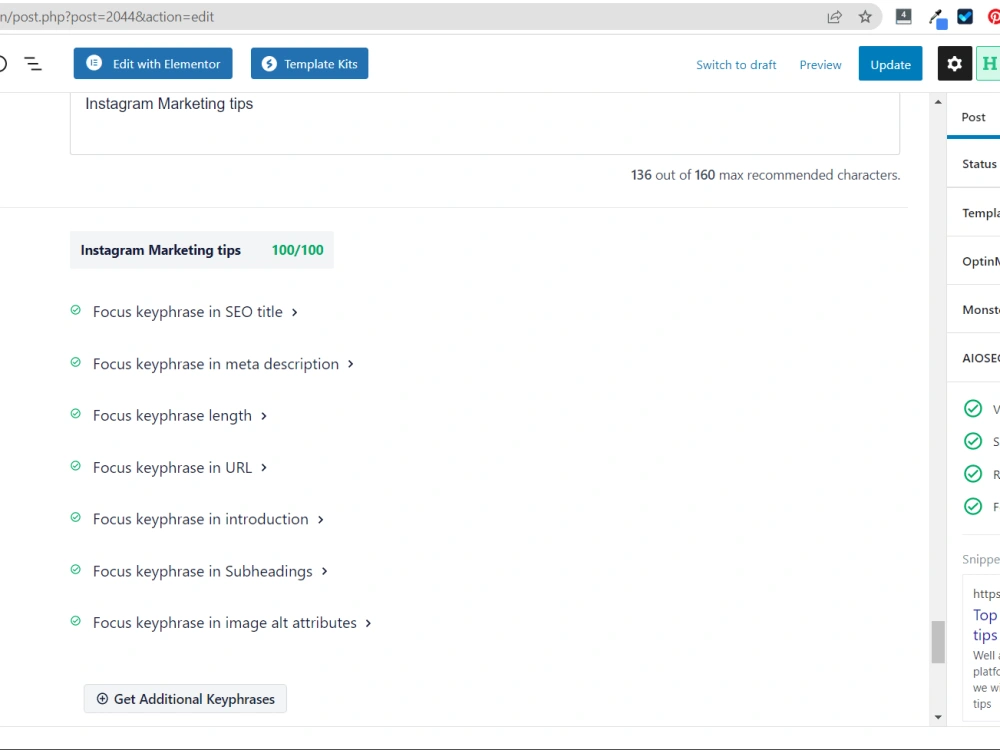Click green check beside Focus keyphrase in Subheadings

point(75,570)
